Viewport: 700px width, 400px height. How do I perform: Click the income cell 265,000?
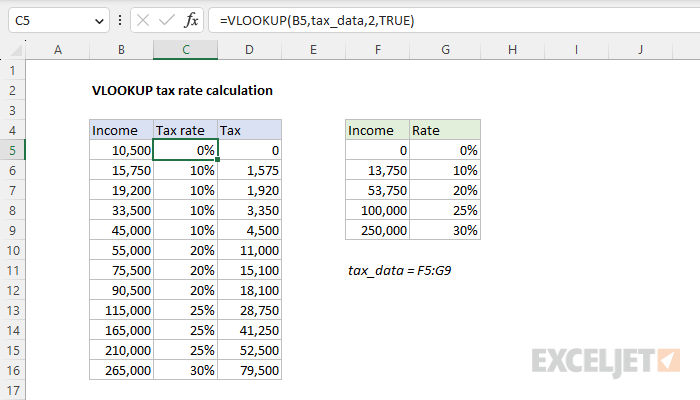click(x=121, y=370)
